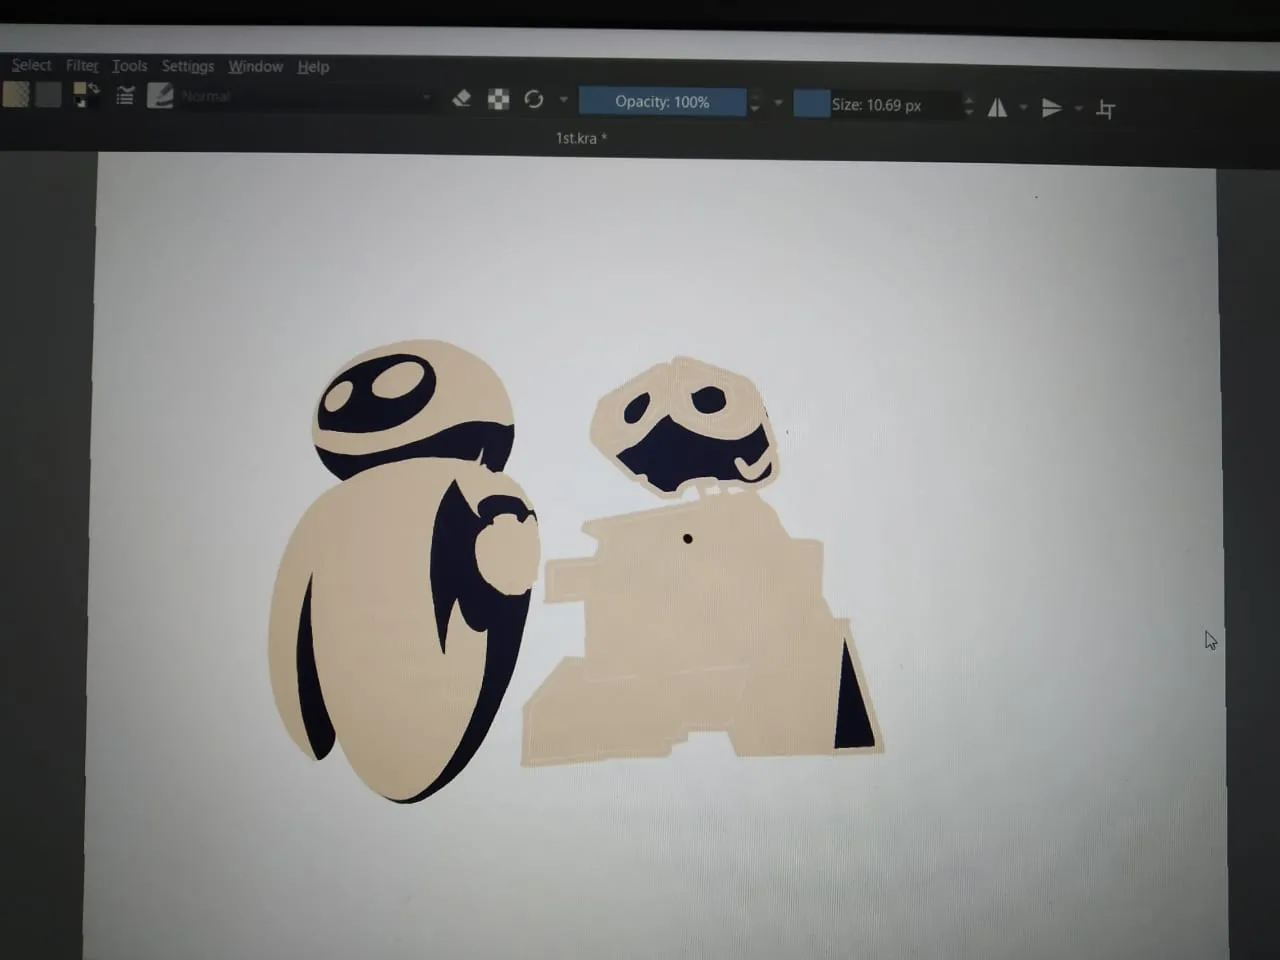Open the Window menu

click(255, 66)
